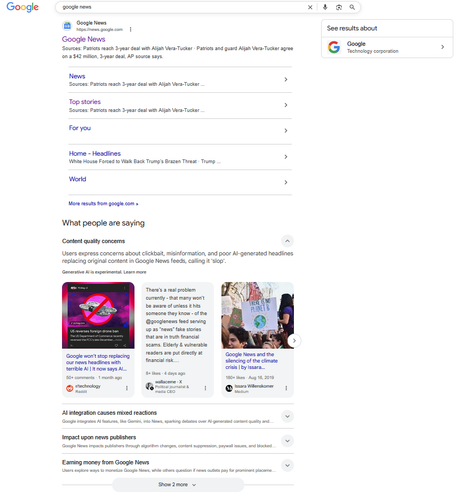Open Google Technology corporation chevron
Screen dimensions: 462x499
pos(442,47)
